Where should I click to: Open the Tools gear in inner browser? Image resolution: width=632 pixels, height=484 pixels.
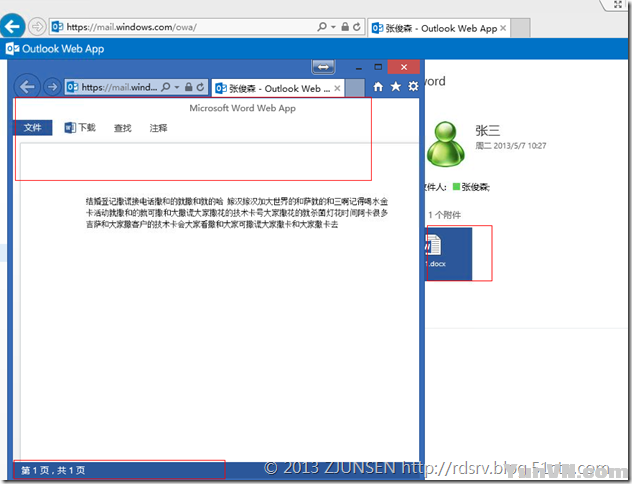pos(413,86)
